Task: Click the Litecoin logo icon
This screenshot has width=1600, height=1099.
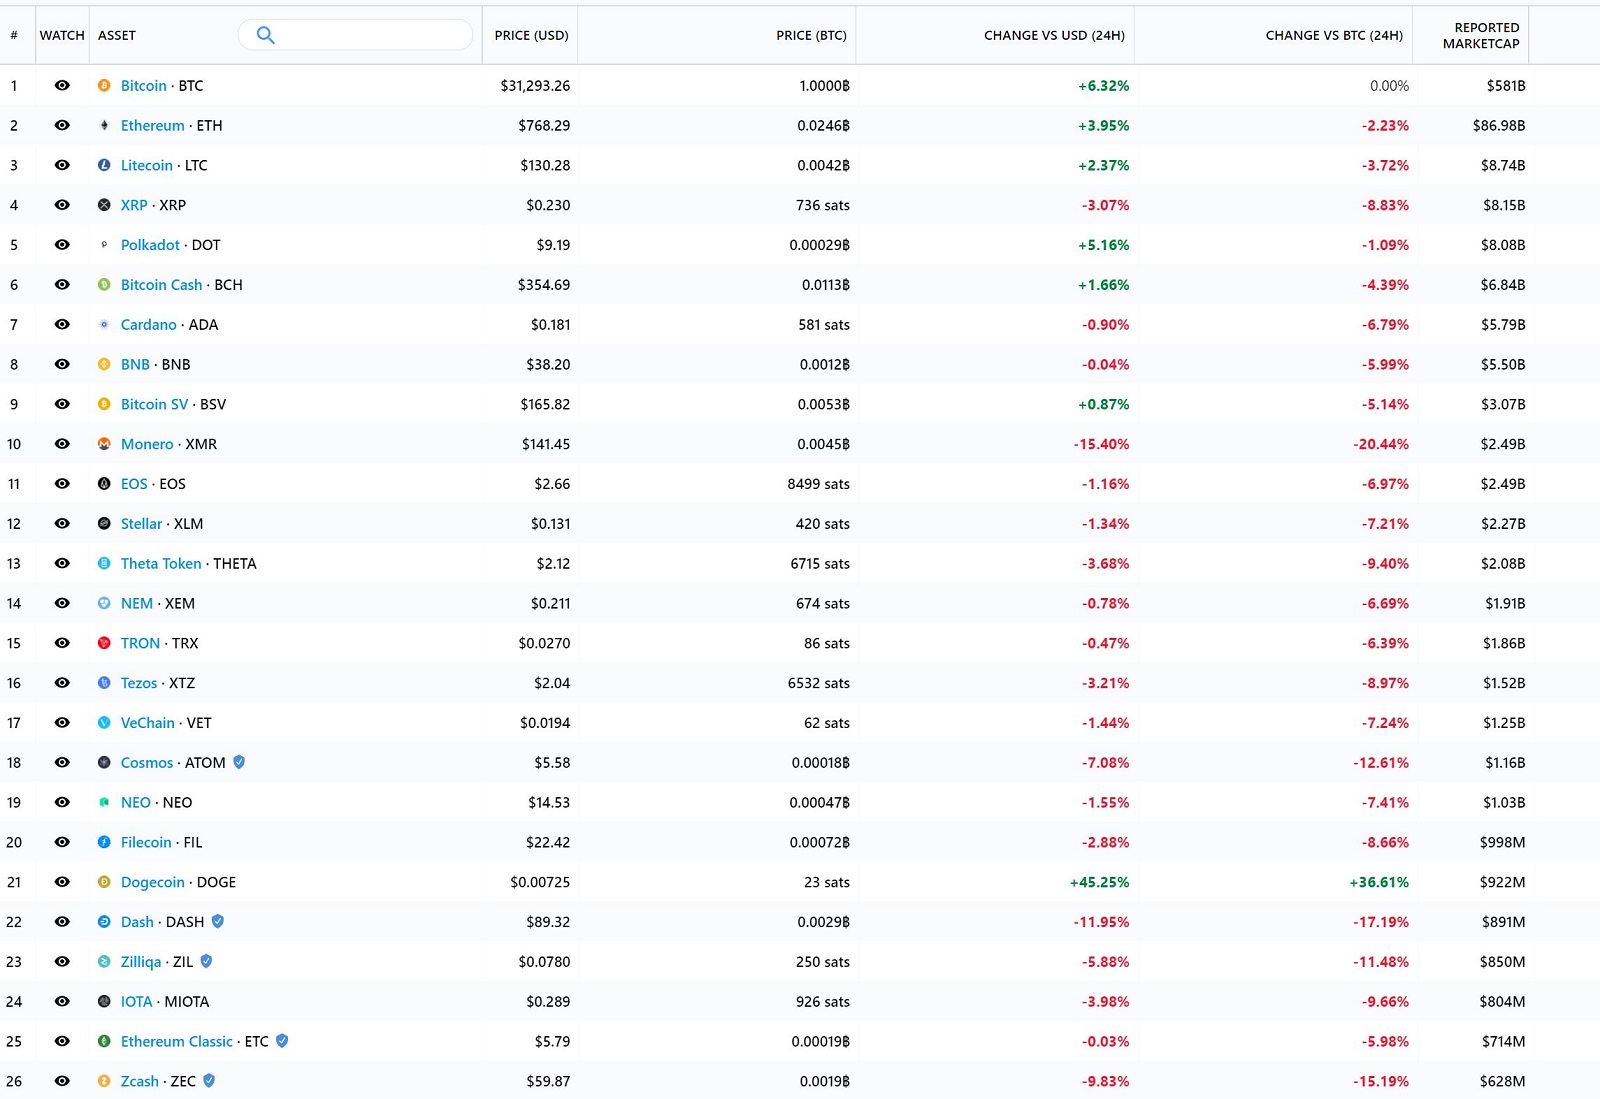Action: pyautogui.click(x=104, y=165)
